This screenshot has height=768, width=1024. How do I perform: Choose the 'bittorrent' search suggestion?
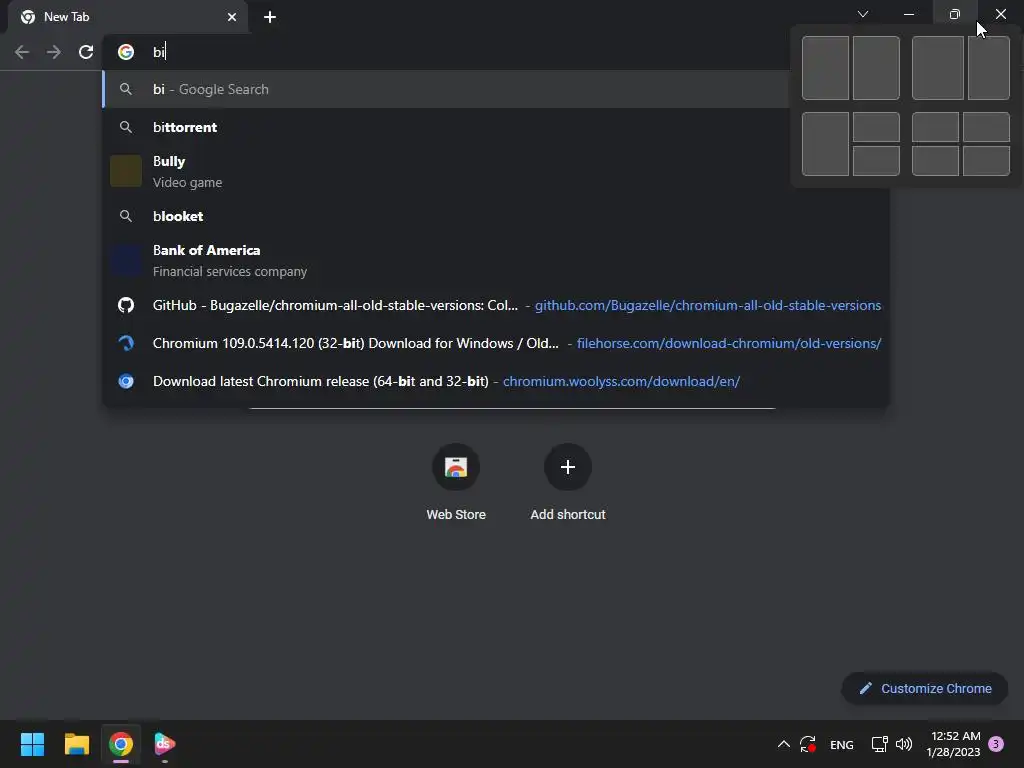coord(496,127)
